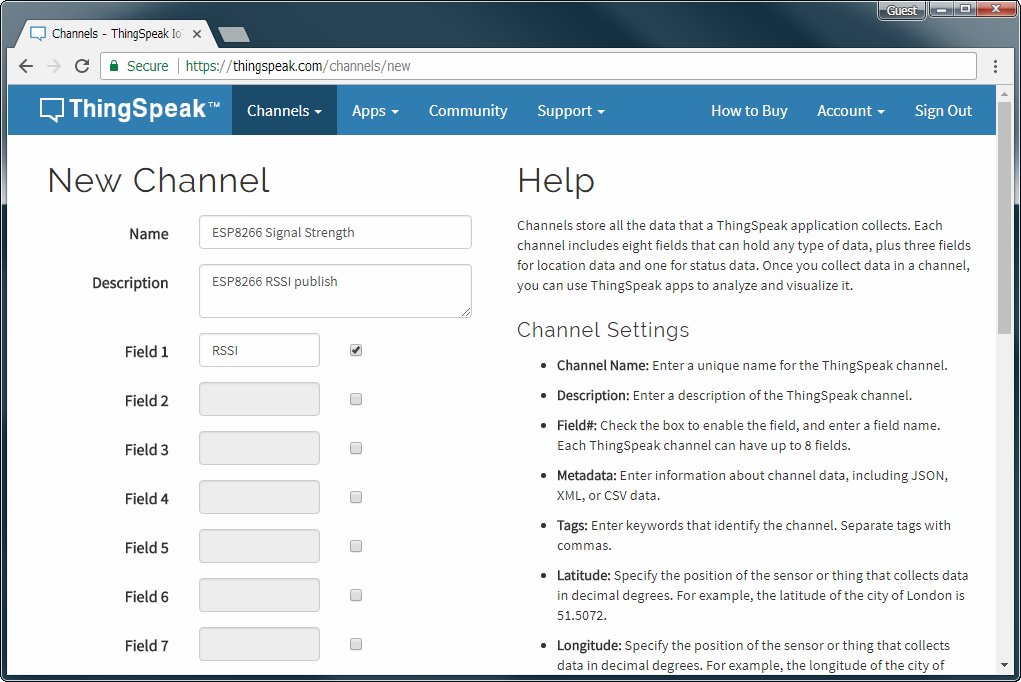Click the bold 'Channel Name:' help text
The image size is (1021, 682).
click(x=603, y=365)
